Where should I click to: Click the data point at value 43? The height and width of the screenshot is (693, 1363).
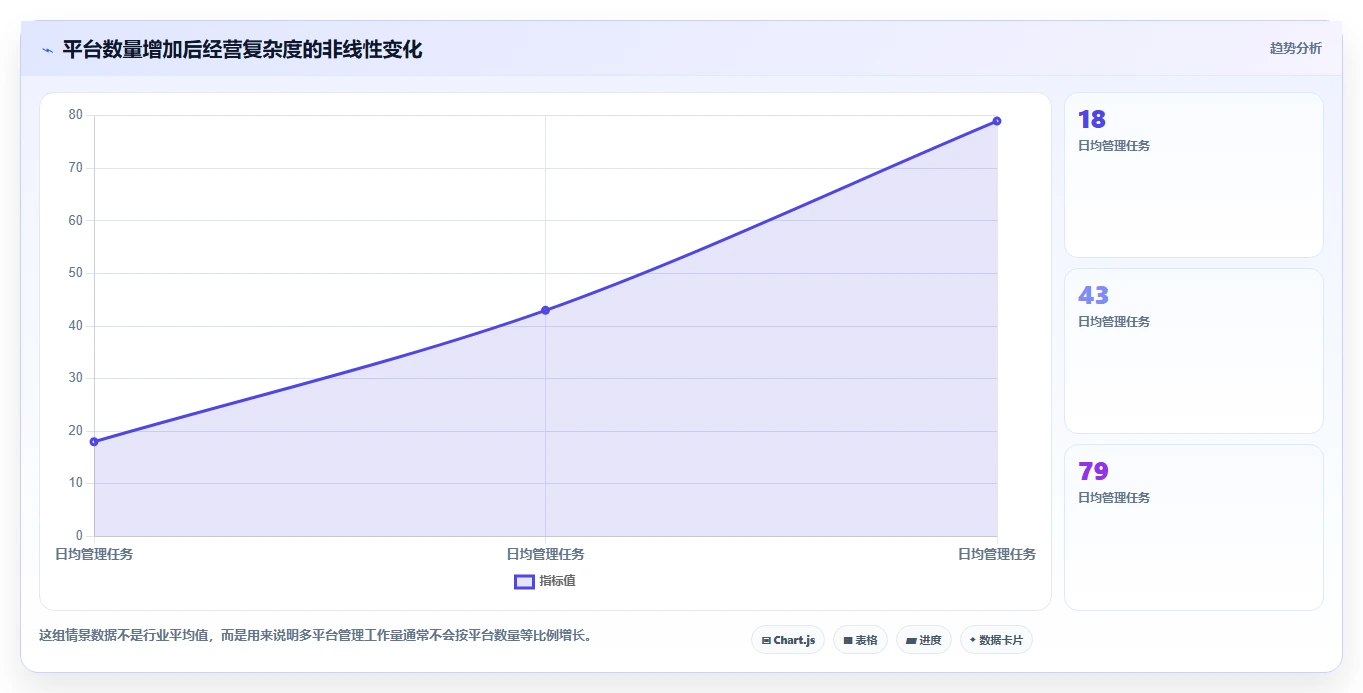pos(545,310)
